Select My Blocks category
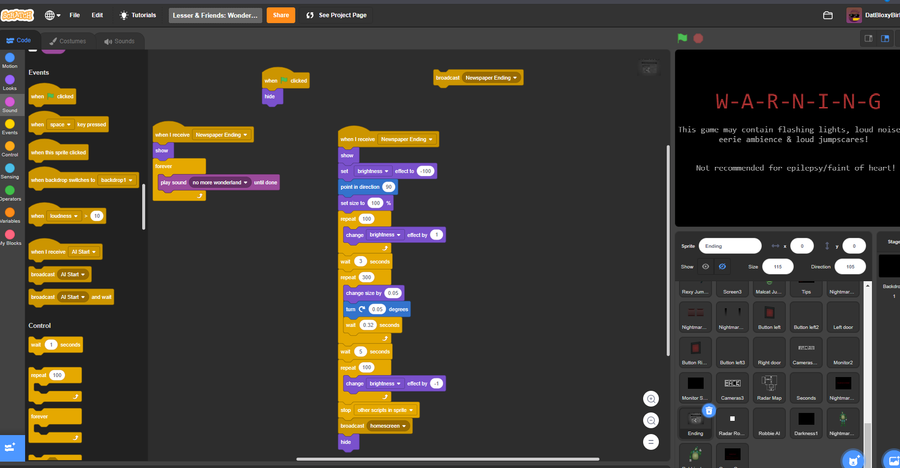Image resolution: width=900 pixels, height=468 pixels. (10, 237)
